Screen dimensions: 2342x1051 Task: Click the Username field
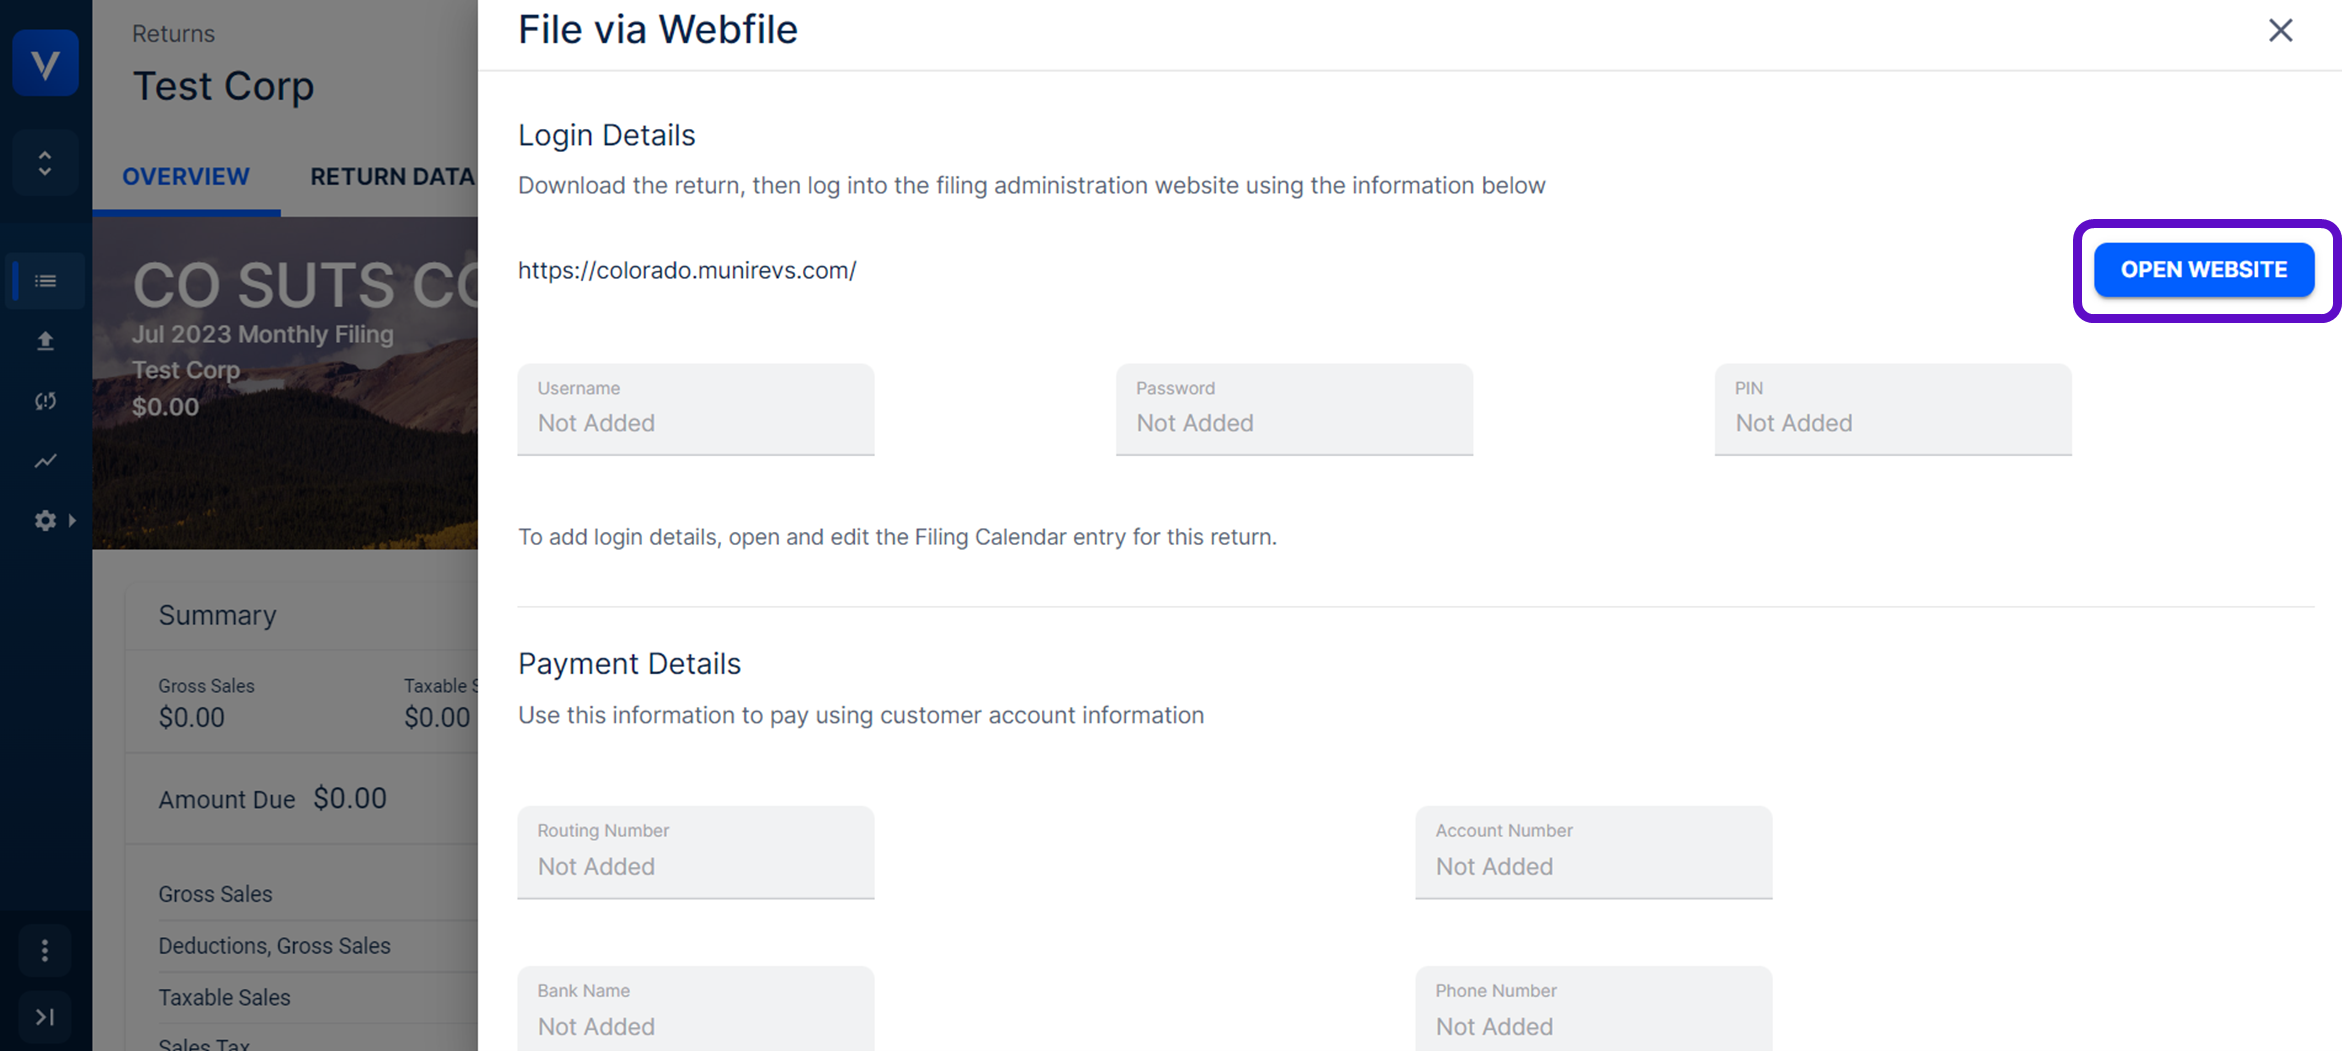pos(695,410)
